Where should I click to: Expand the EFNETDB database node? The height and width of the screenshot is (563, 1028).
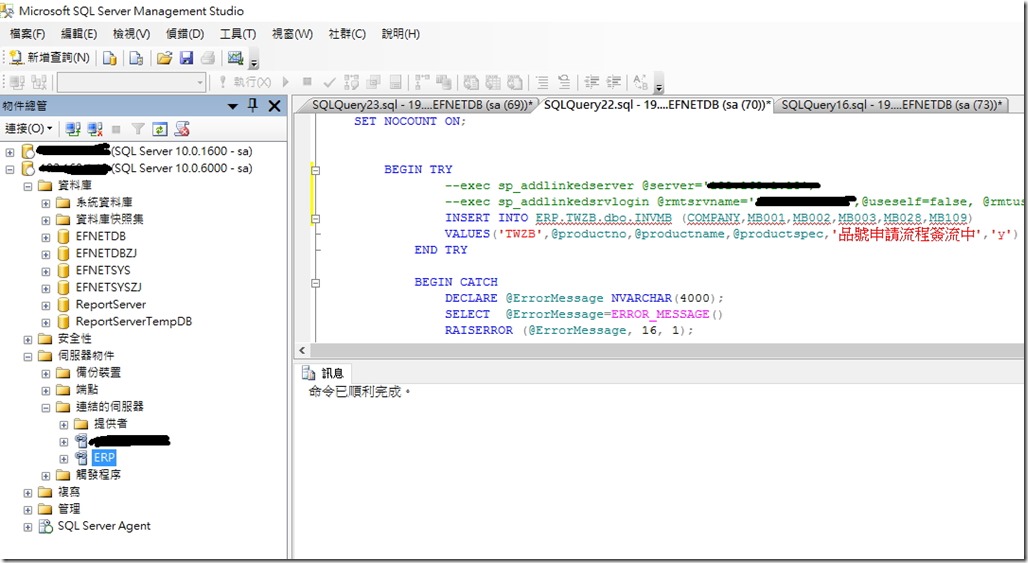[x=45, y=237]
